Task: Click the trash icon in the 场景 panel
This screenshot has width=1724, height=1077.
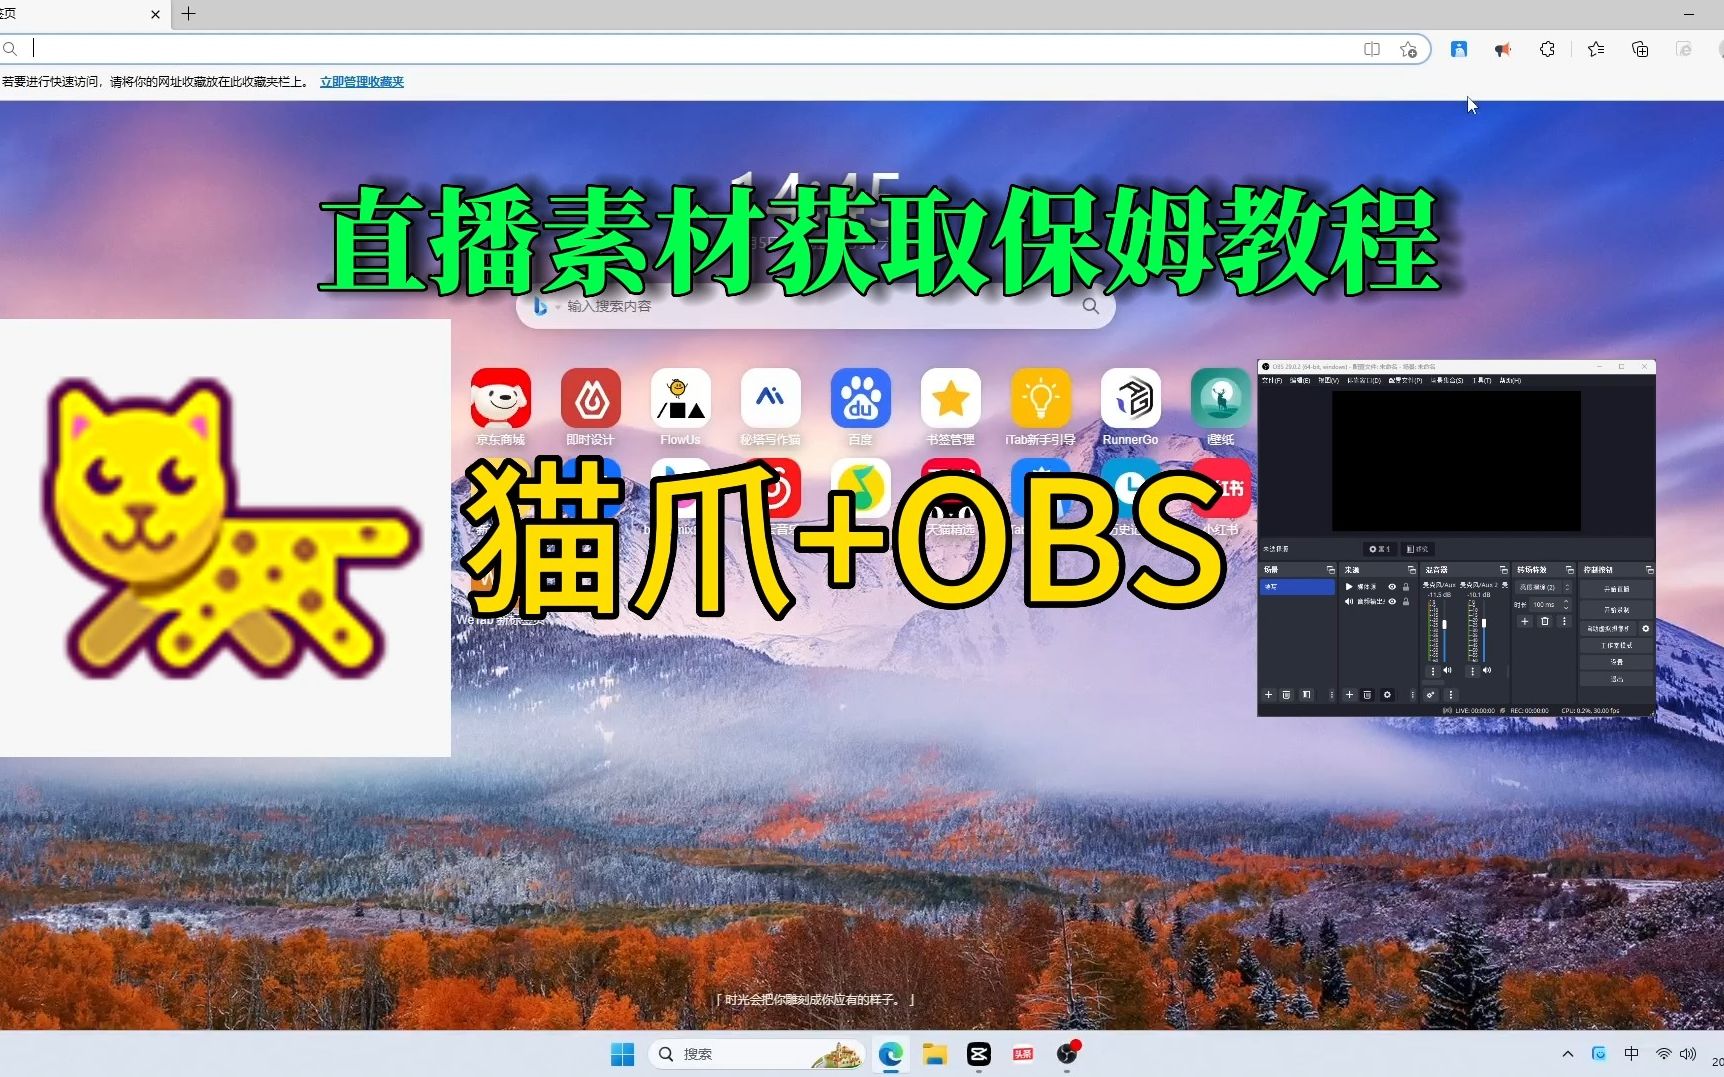Action: tap(1286, 695)
